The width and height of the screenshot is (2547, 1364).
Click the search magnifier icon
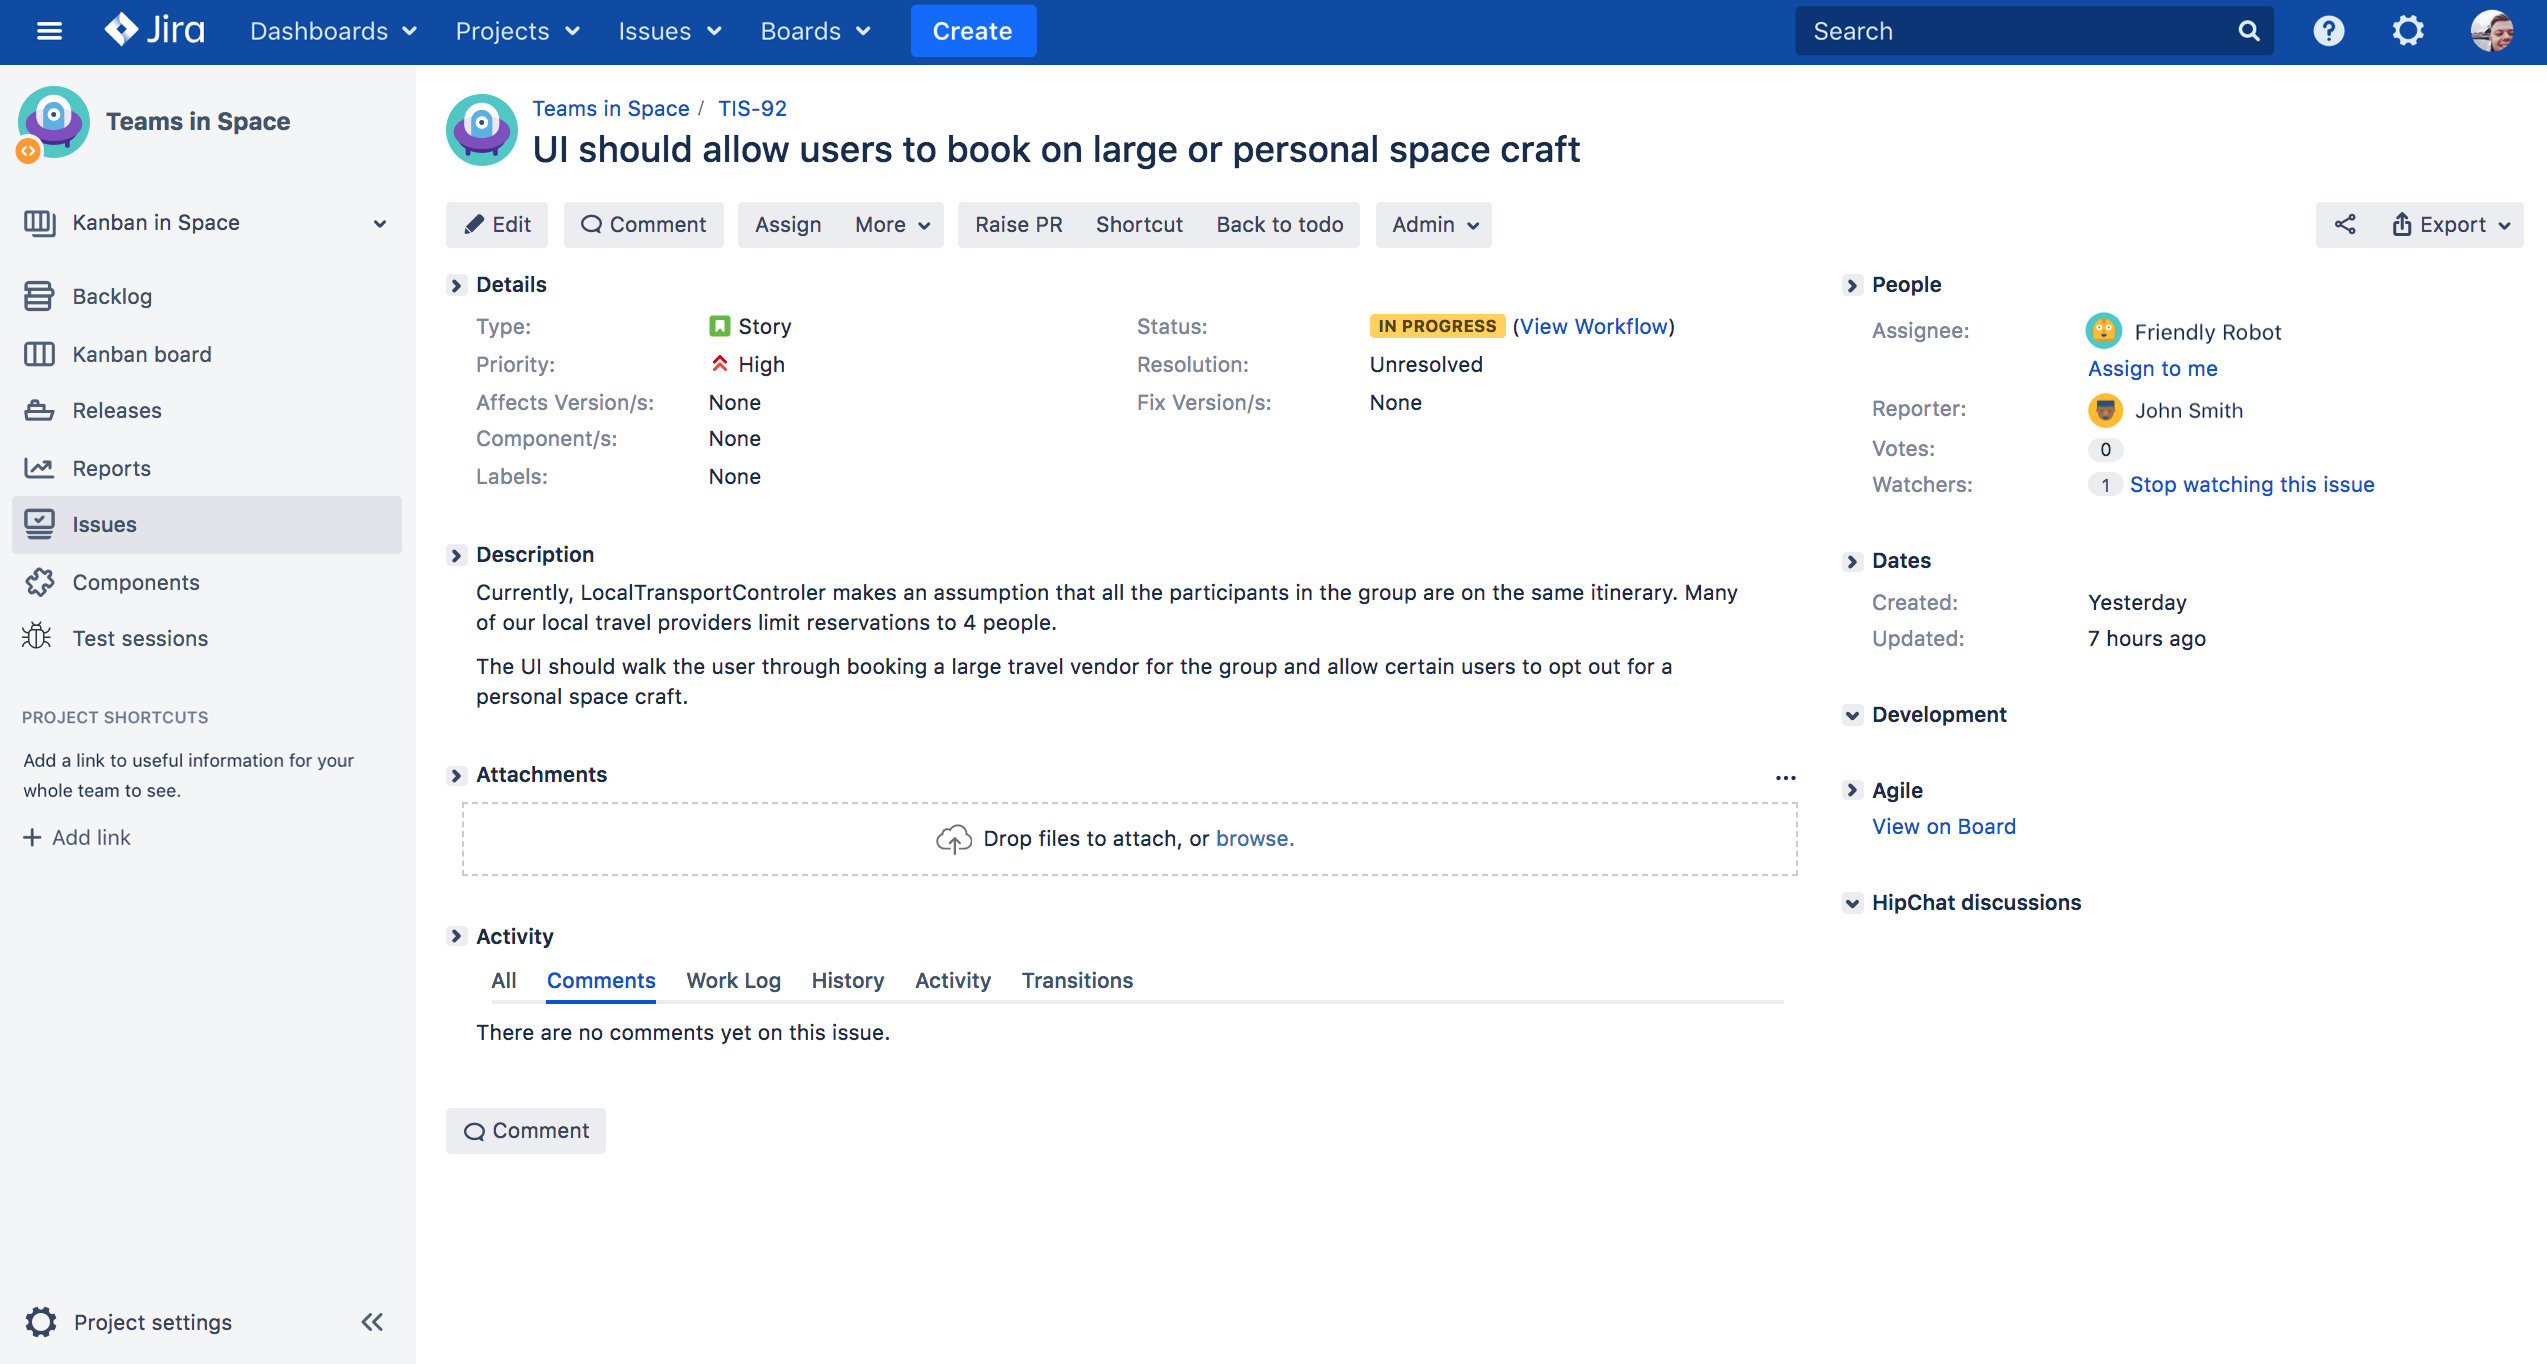coord(2248,31)
